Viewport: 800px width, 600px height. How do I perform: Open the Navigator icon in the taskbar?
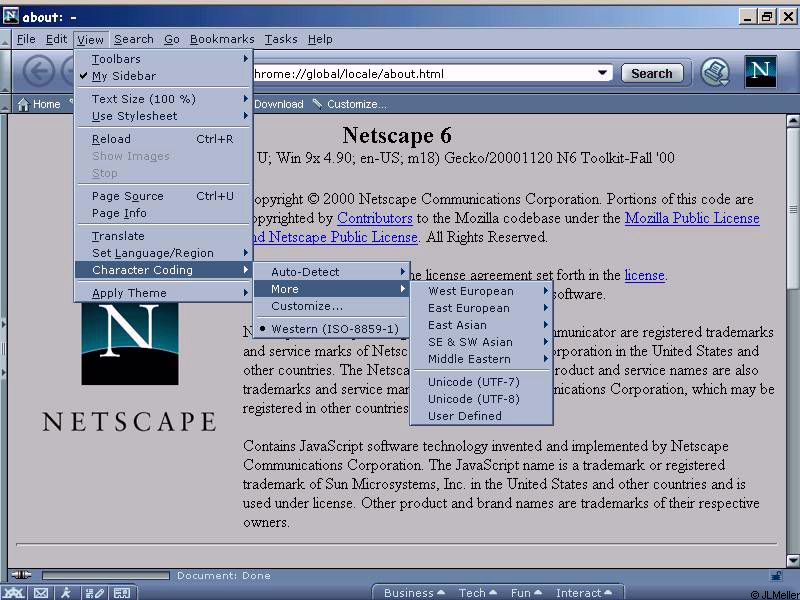point(13,593)
